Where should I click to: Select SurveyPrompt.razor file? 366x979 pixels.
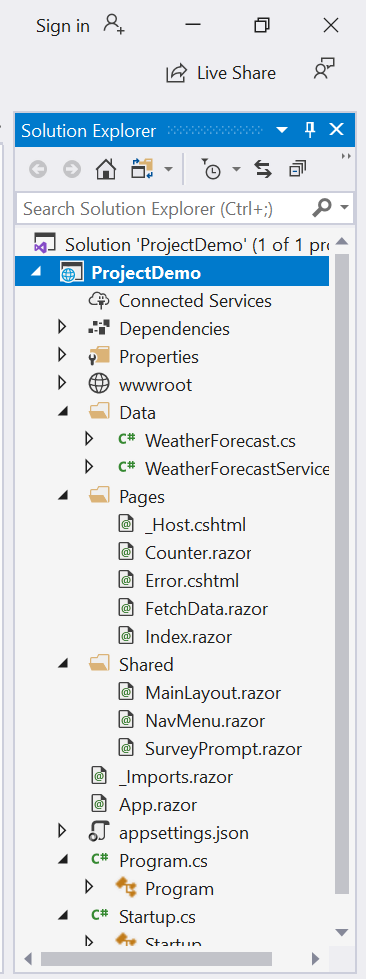(223, 749)
